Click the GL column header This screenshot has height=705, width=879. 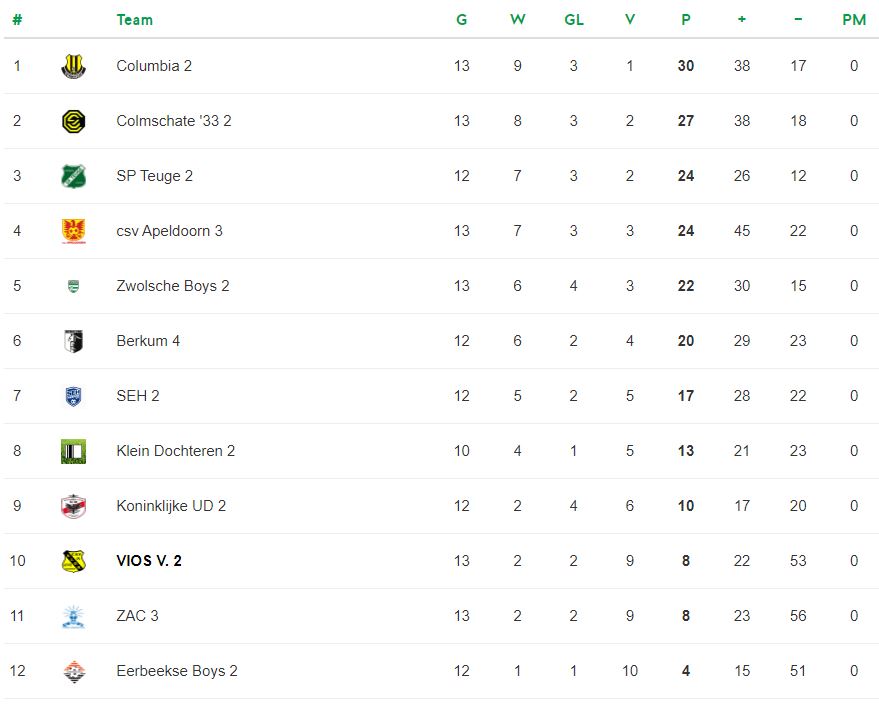(573, 20)
